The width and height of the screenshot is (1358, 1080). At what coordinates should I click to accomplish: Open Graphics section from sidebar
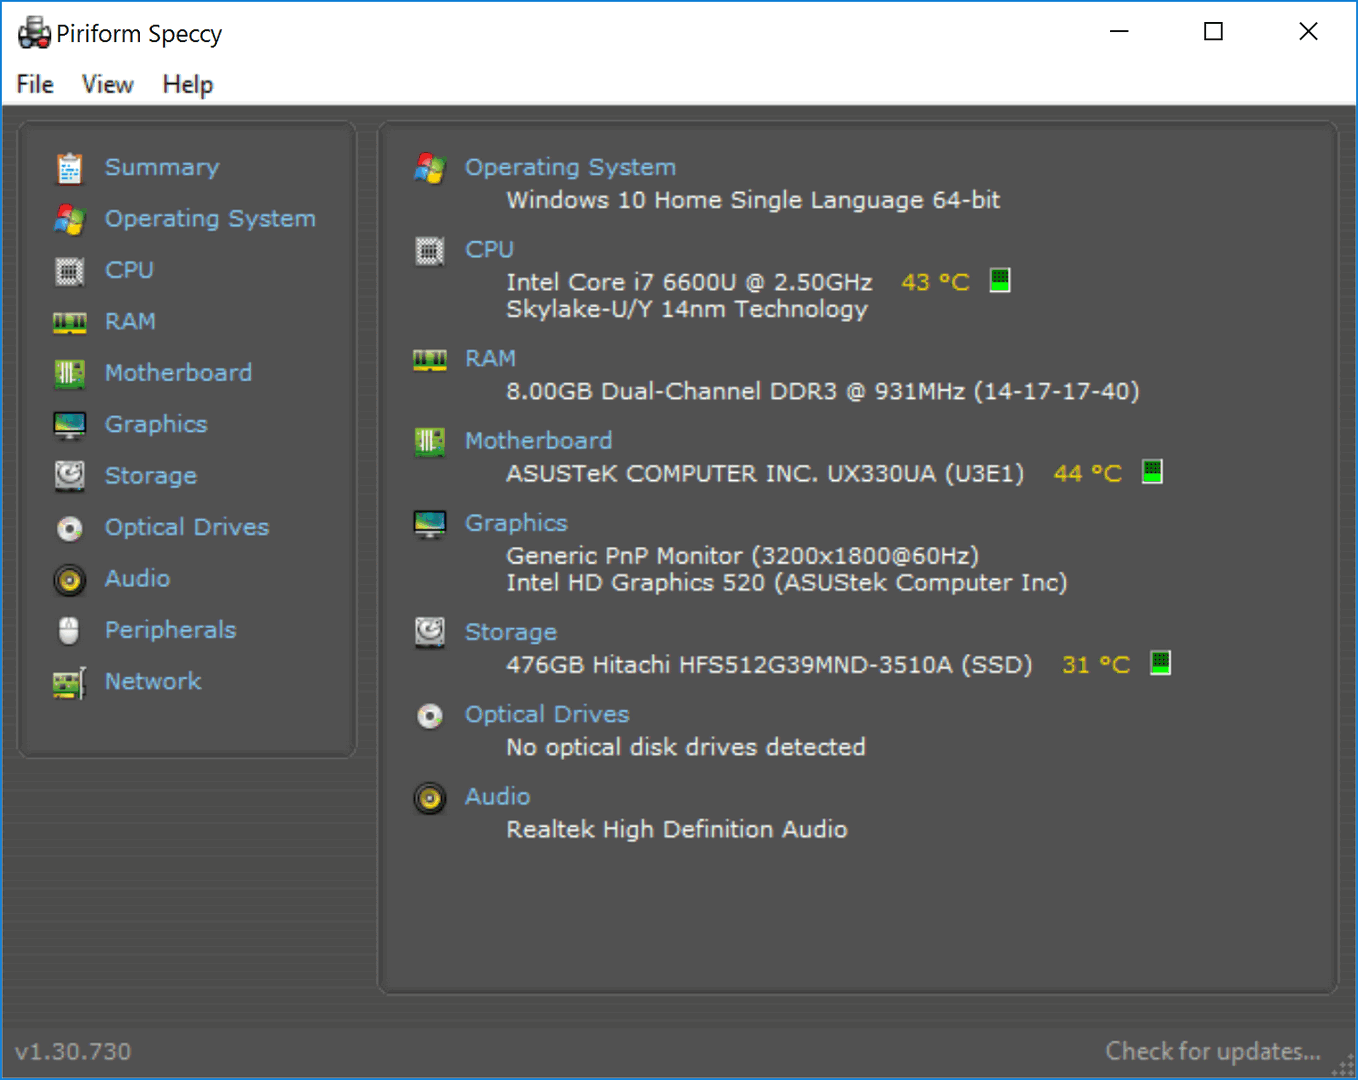156,424
